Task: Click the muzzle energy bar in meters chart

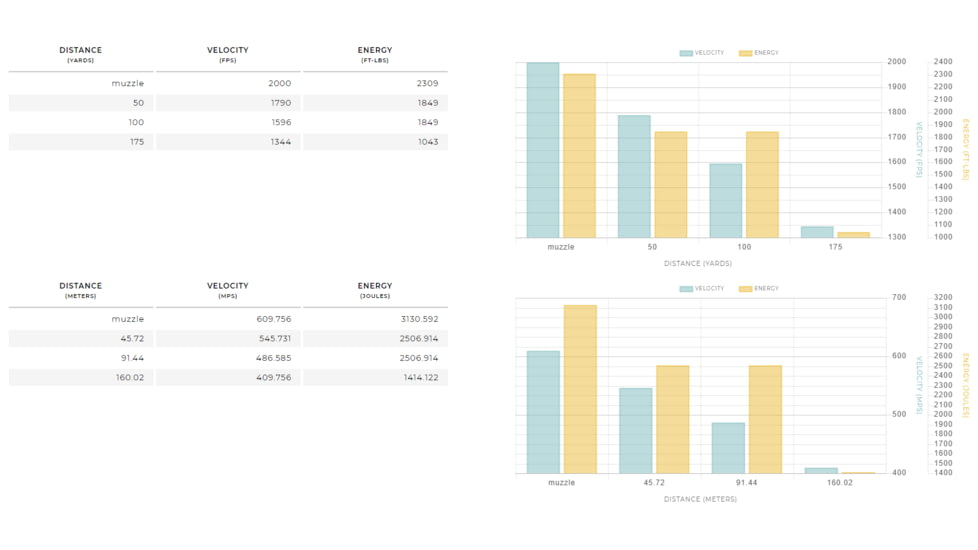Action: coord(580,389)
